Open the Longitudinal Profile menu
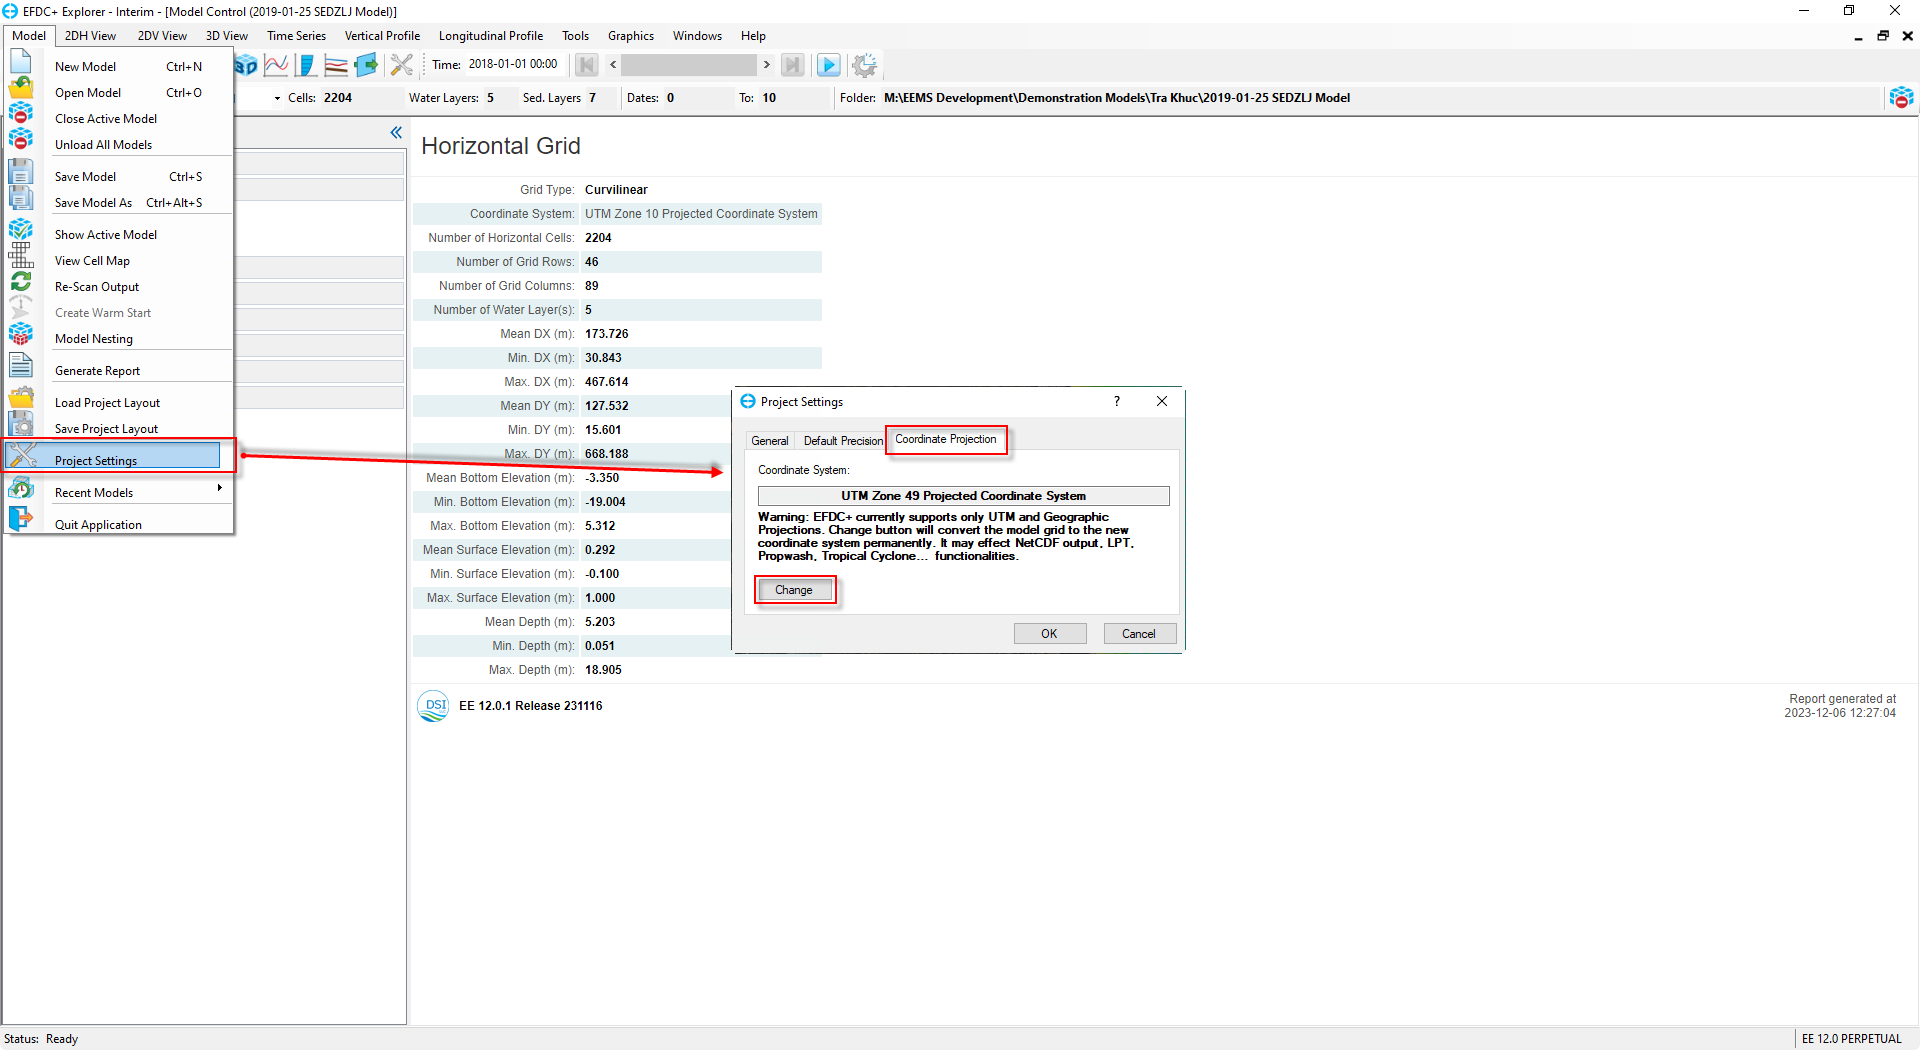The width and height of the screenshot is (1920, 1050). click(490, 36)
